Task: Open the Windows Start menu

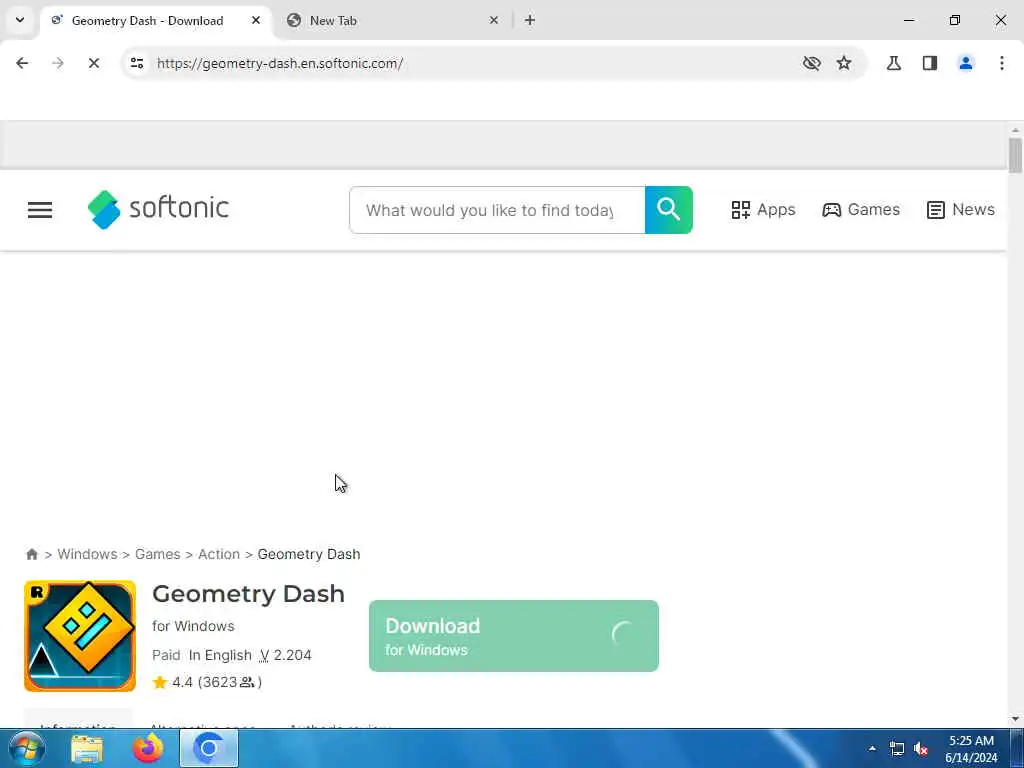Action: coord(27,748)
